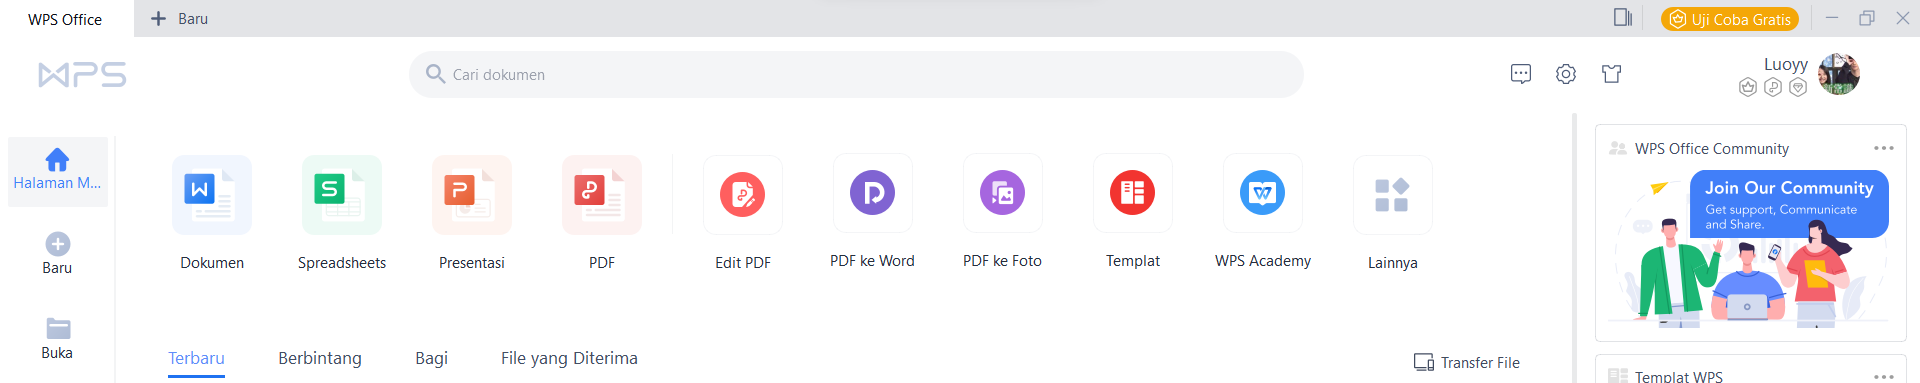
Task: Open the Presentasi app icon
Action: tap(472, 195)
